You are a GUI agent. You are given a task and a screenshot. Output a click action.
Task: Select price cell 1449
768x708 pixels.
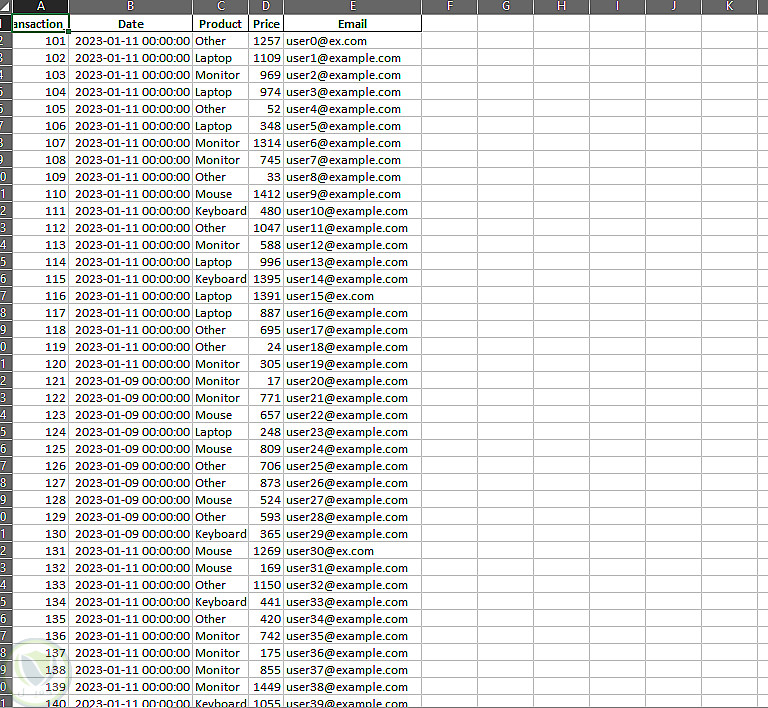266,687
